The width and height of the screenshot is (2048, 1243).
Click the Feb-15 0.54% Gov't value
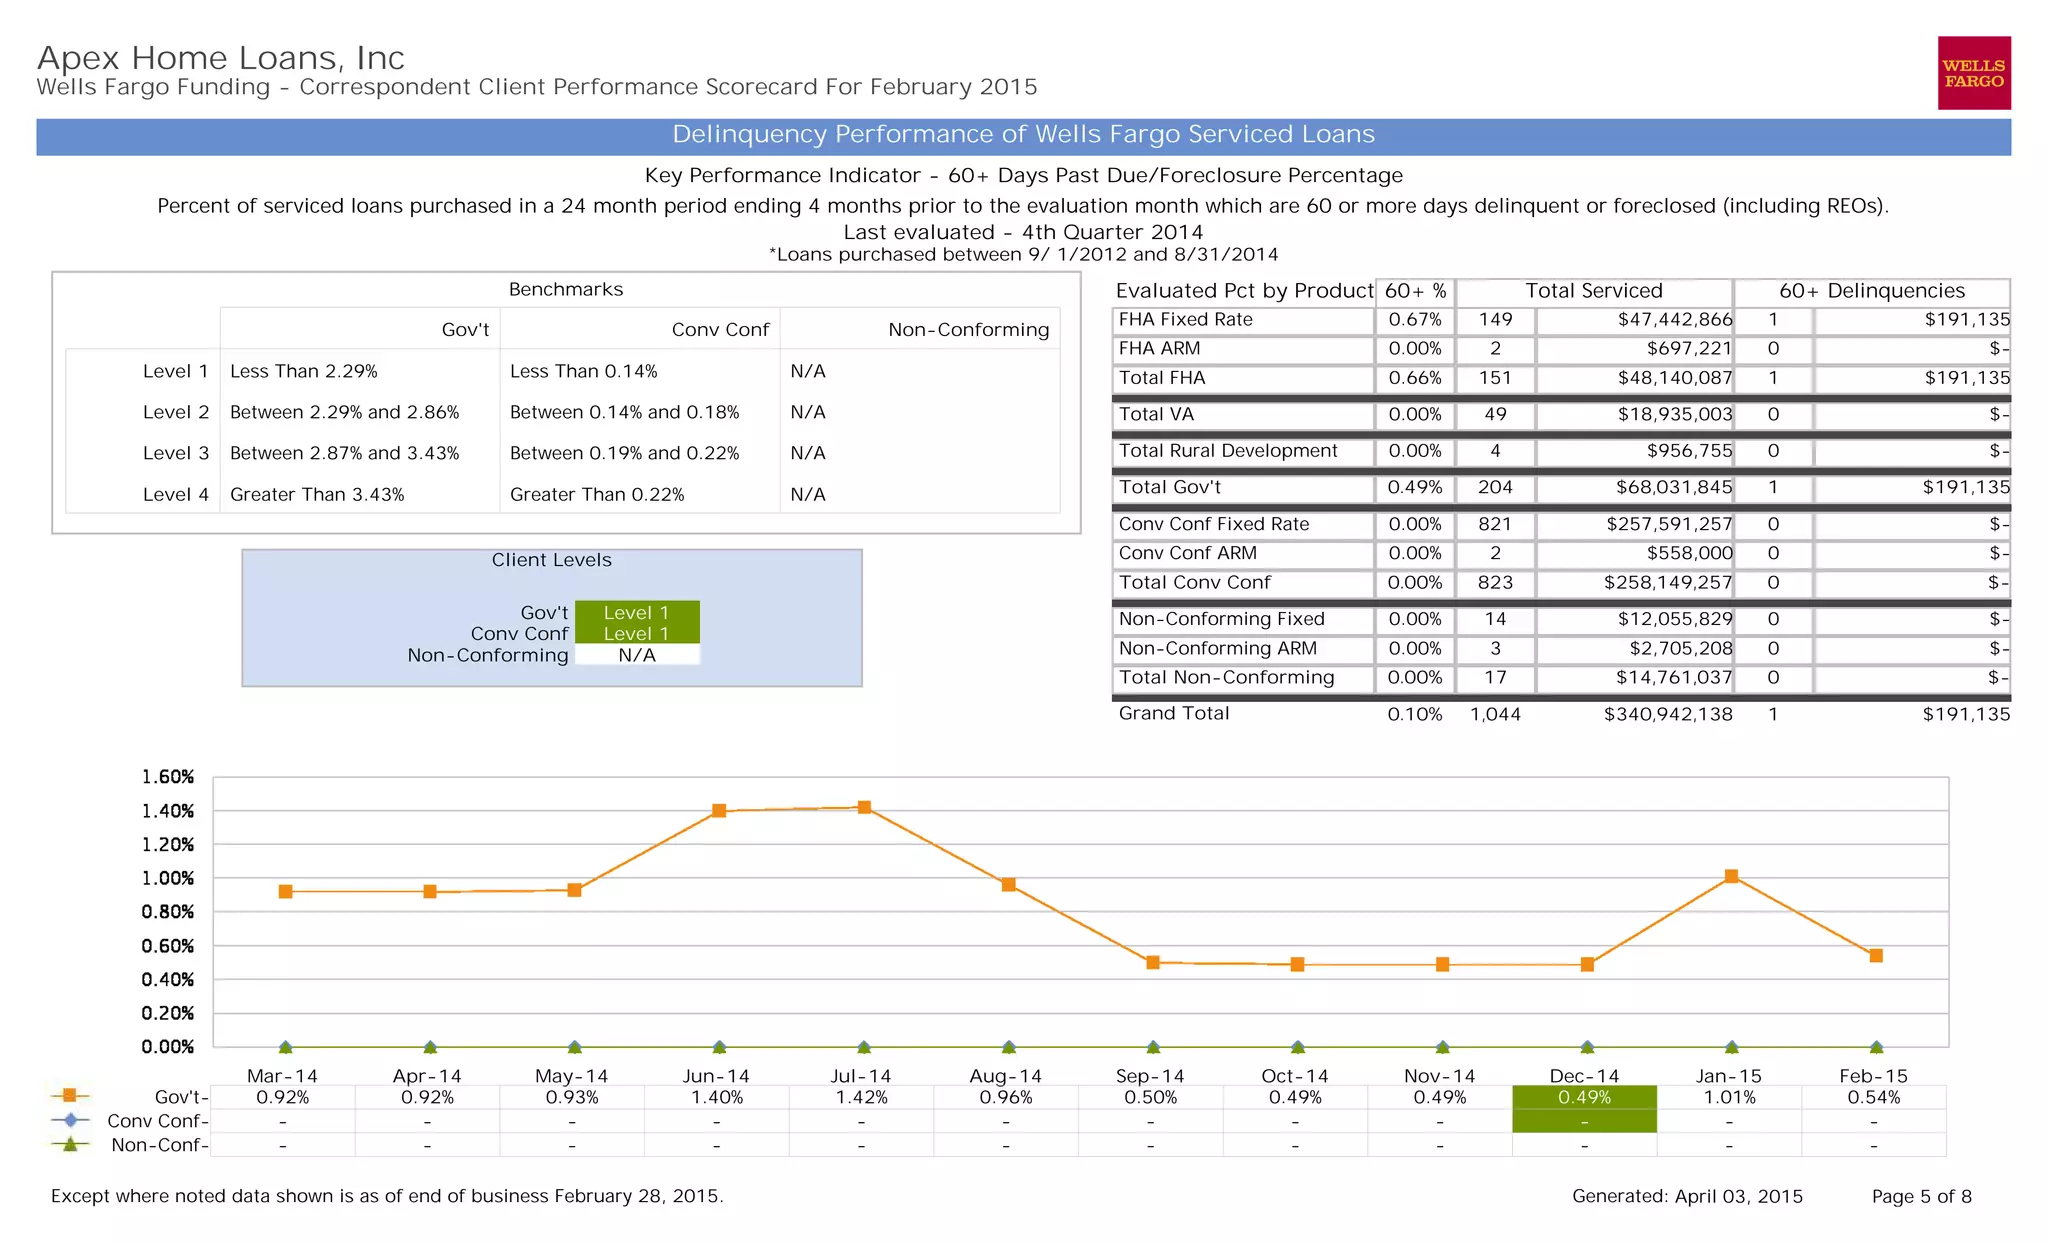coord(1874,1097)
